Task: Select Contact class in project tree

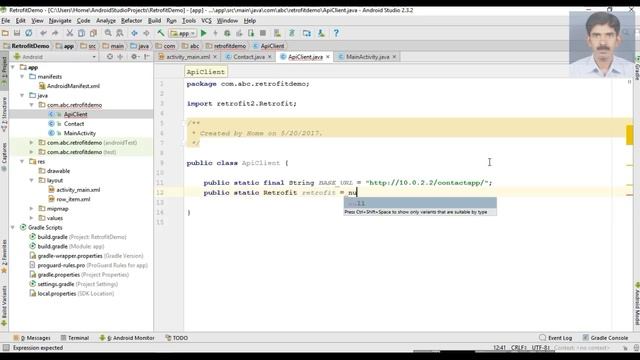Action: (x=74, y=124)
